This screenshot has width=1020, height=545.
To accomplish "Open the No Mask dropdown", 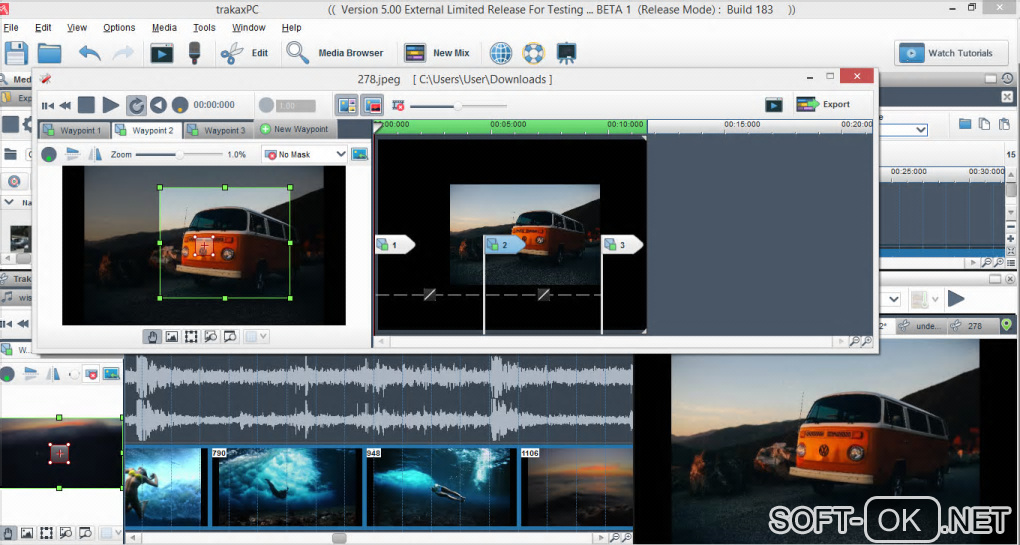I will pyautogui.click(x=304, y=155).
